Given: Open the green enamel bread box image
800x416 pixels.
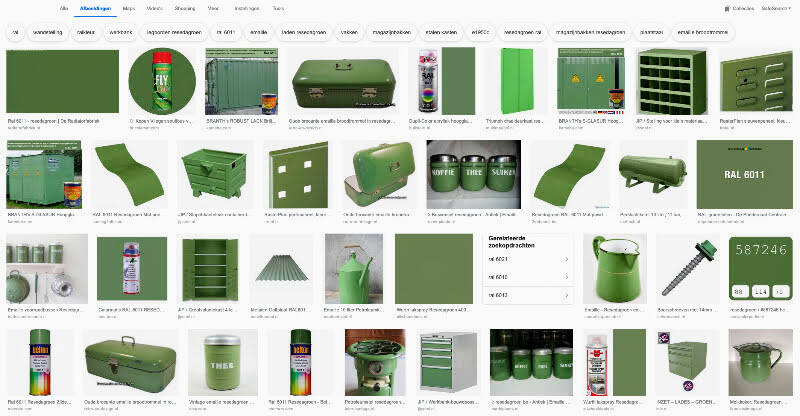Looking at the screenshot, I should click(344, 83).
